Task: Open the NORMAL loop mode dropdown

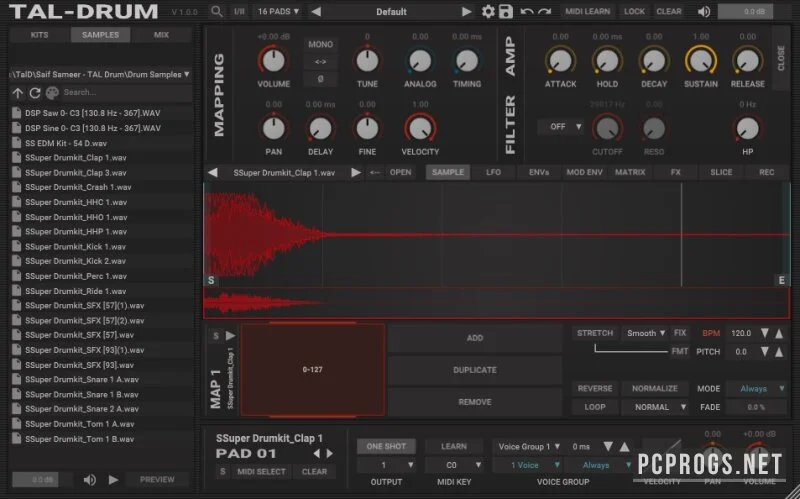Action: tap(655, 407)
